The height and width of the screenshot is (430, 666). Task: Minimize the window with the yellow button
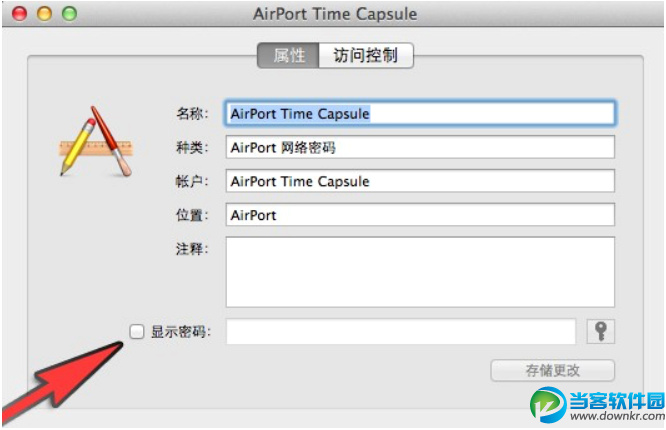click(44, 14)
